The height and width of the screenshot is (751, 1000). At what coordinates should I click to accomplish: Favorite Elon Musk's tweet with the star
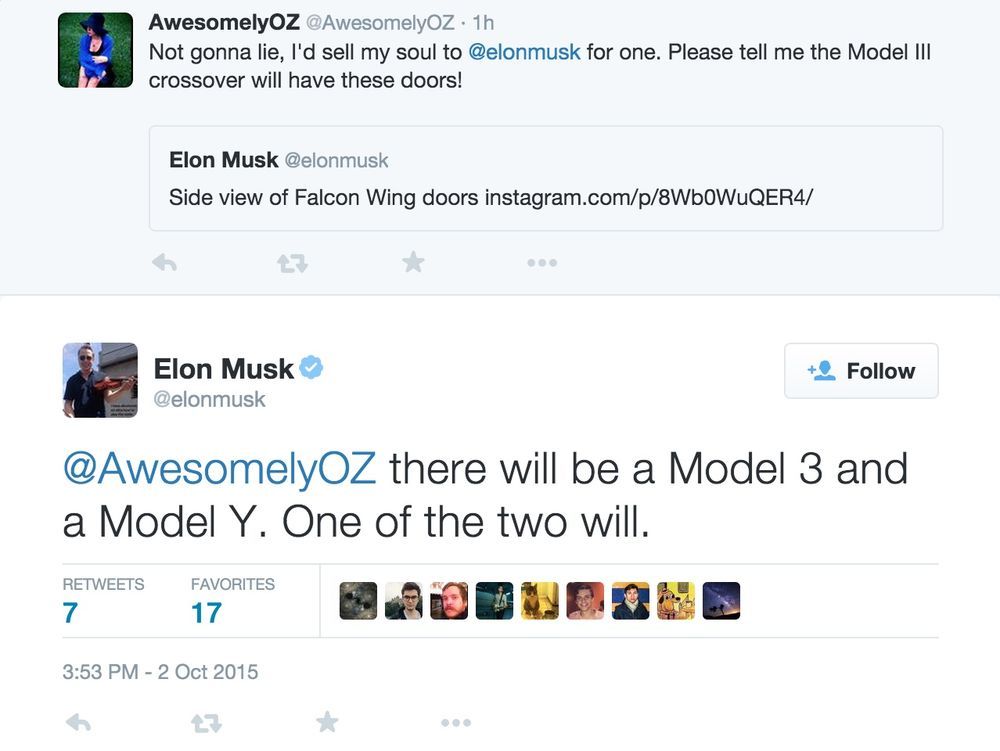(x=327, y=722)
